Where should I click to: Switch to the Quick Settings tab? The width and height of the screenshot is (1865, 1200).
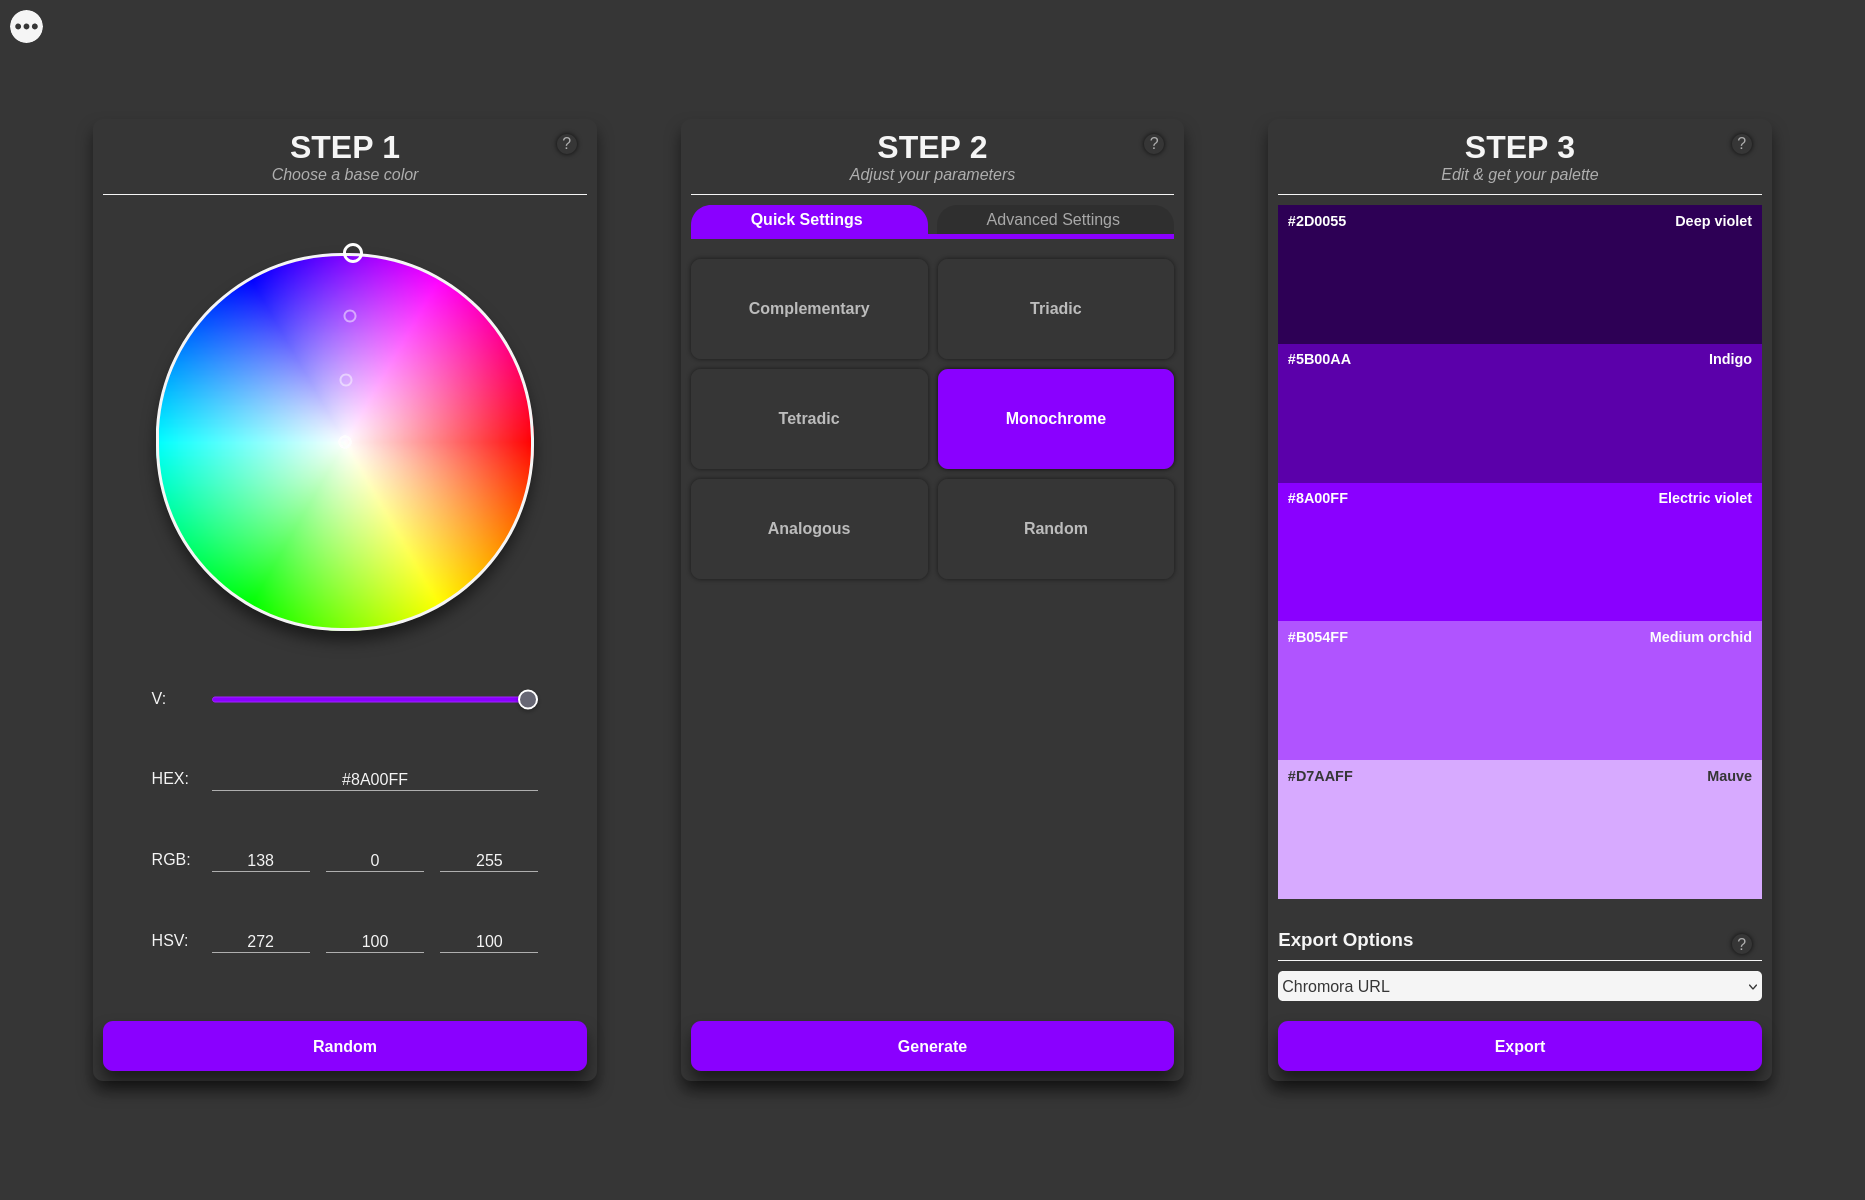point(807,220)
